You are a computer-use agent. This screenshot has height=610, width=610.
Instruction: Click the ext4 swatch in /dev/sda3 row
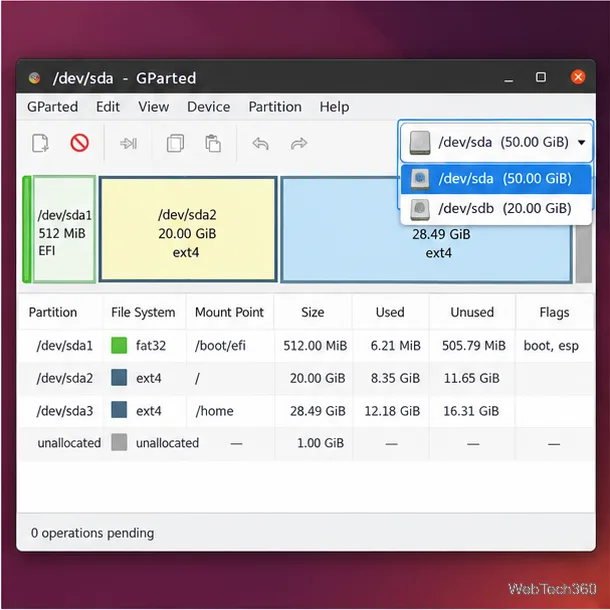[119, 410]
